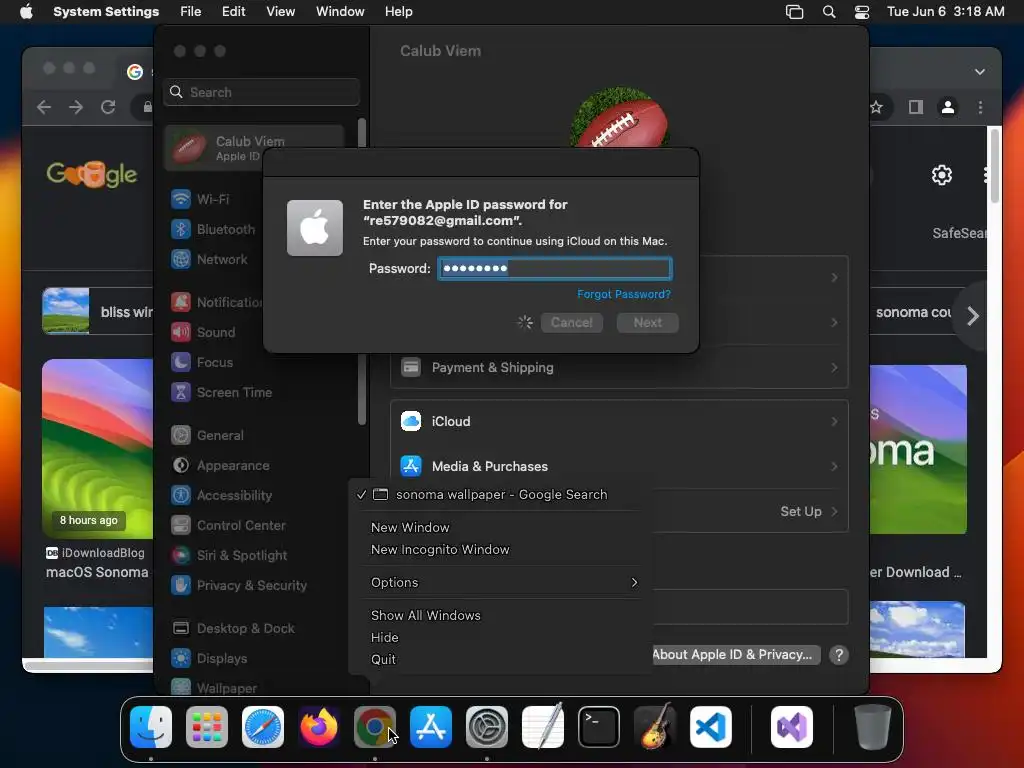
Task: Expand Payment & Shipping row
Action: pyautogui.click(x=619, y=368)
